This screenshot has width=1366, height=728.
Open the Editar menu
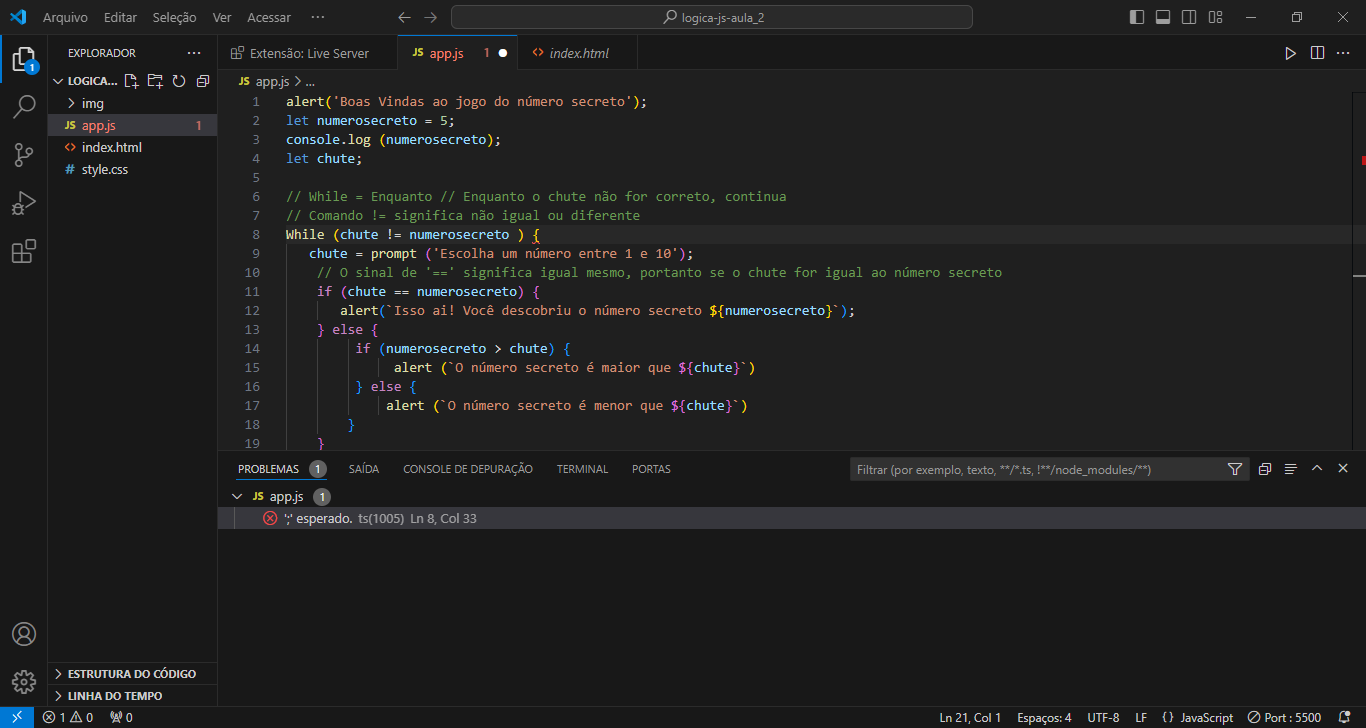[121, 17]
